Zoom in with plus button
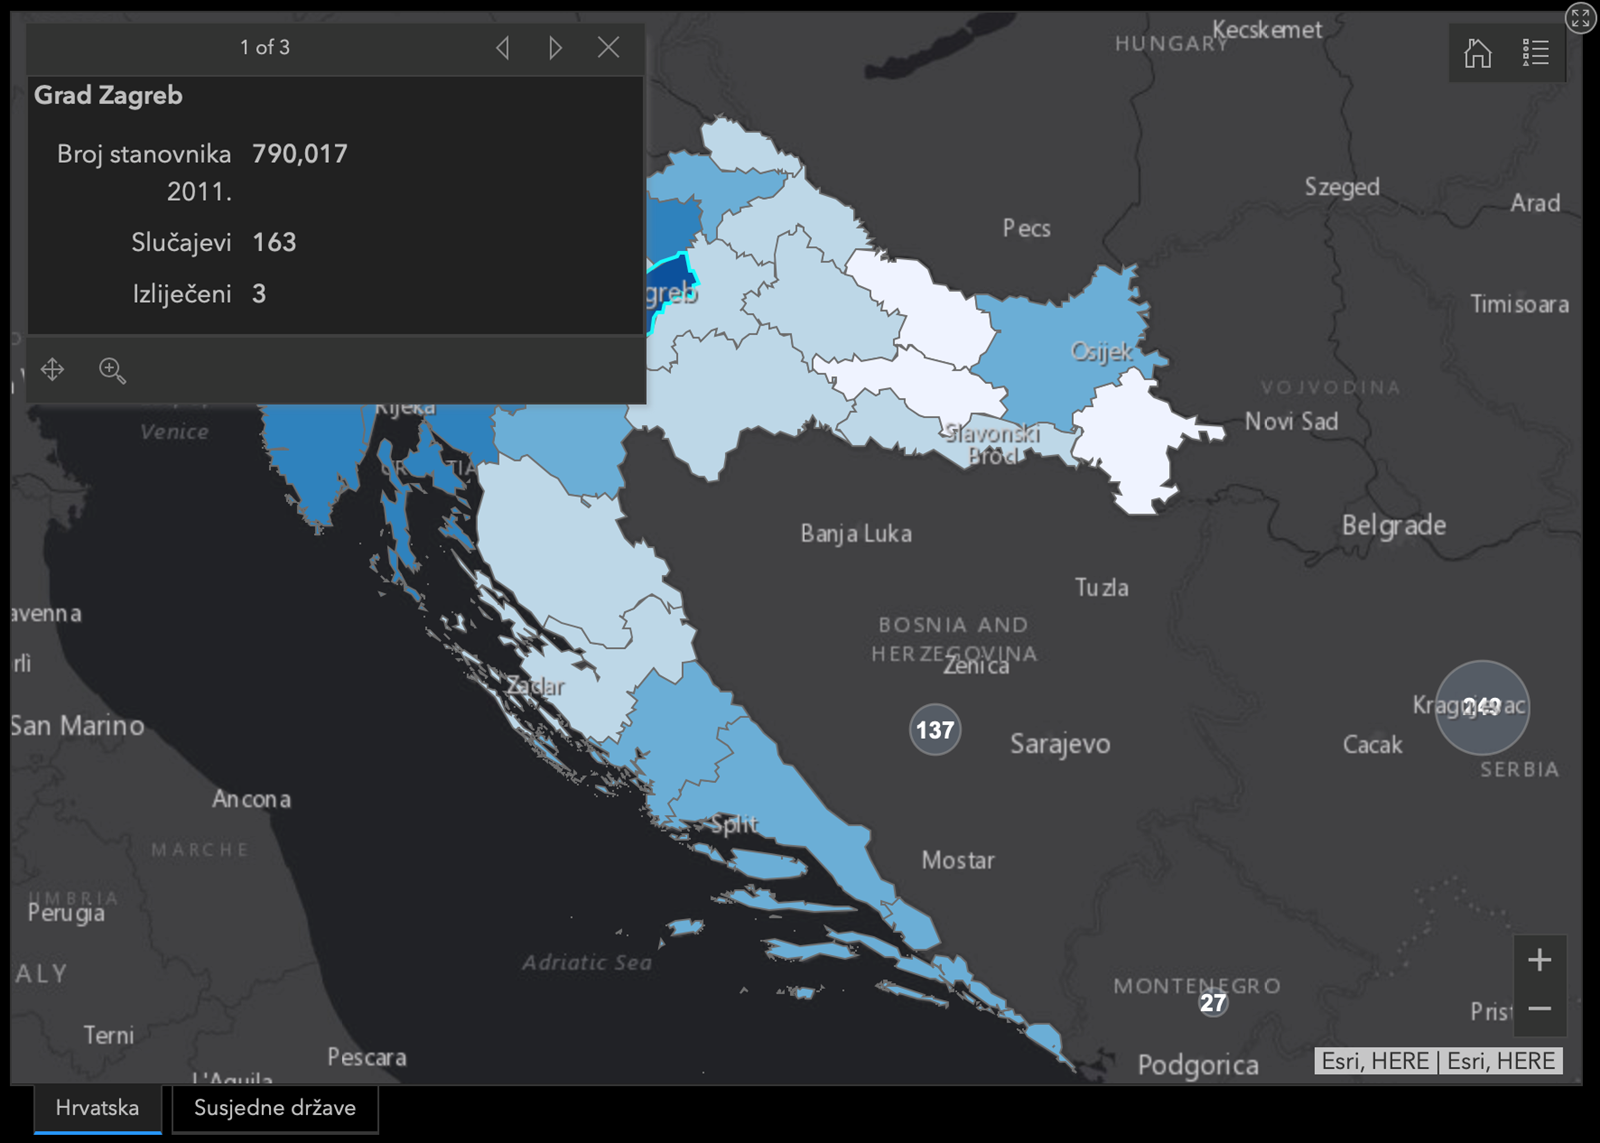1600x1143 pixels. (x=1540, y=960)
